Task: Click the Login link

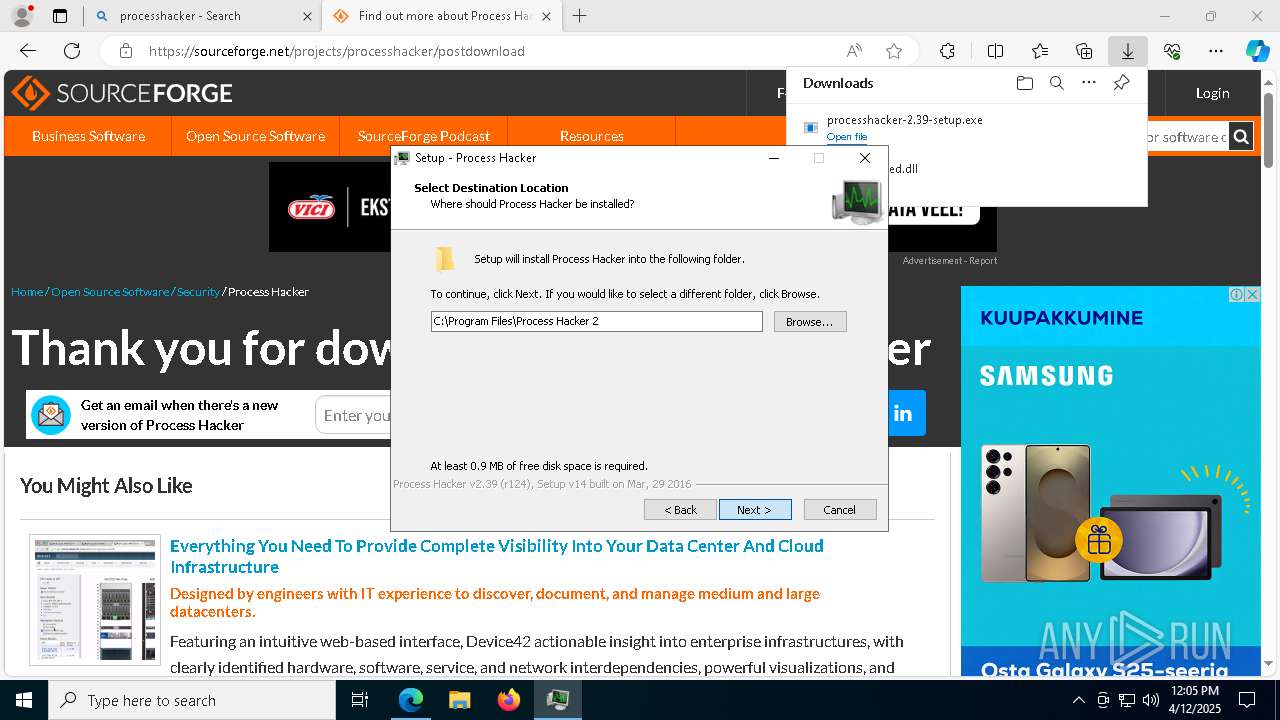Action: 1212,93
